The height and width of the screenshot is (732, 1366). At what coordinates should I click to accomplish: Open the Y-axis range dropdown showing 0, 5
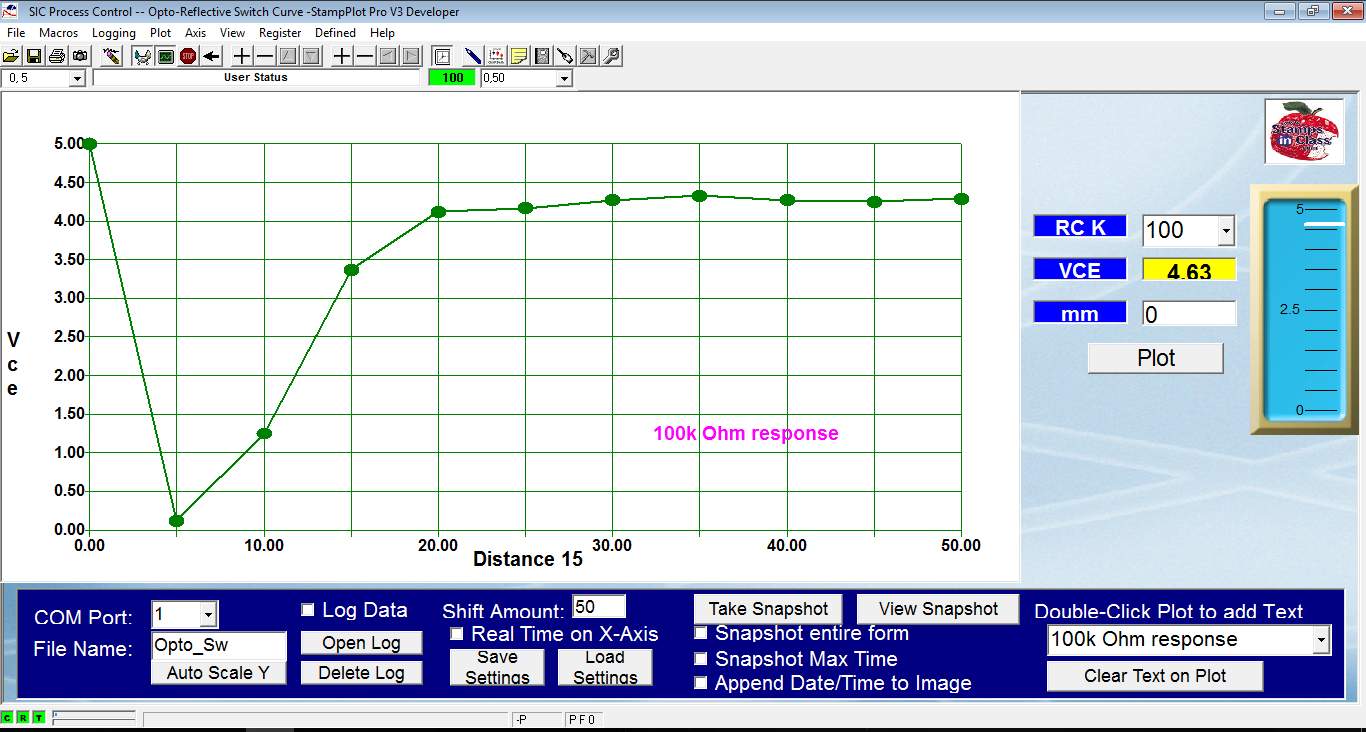(x=77, y=79)
